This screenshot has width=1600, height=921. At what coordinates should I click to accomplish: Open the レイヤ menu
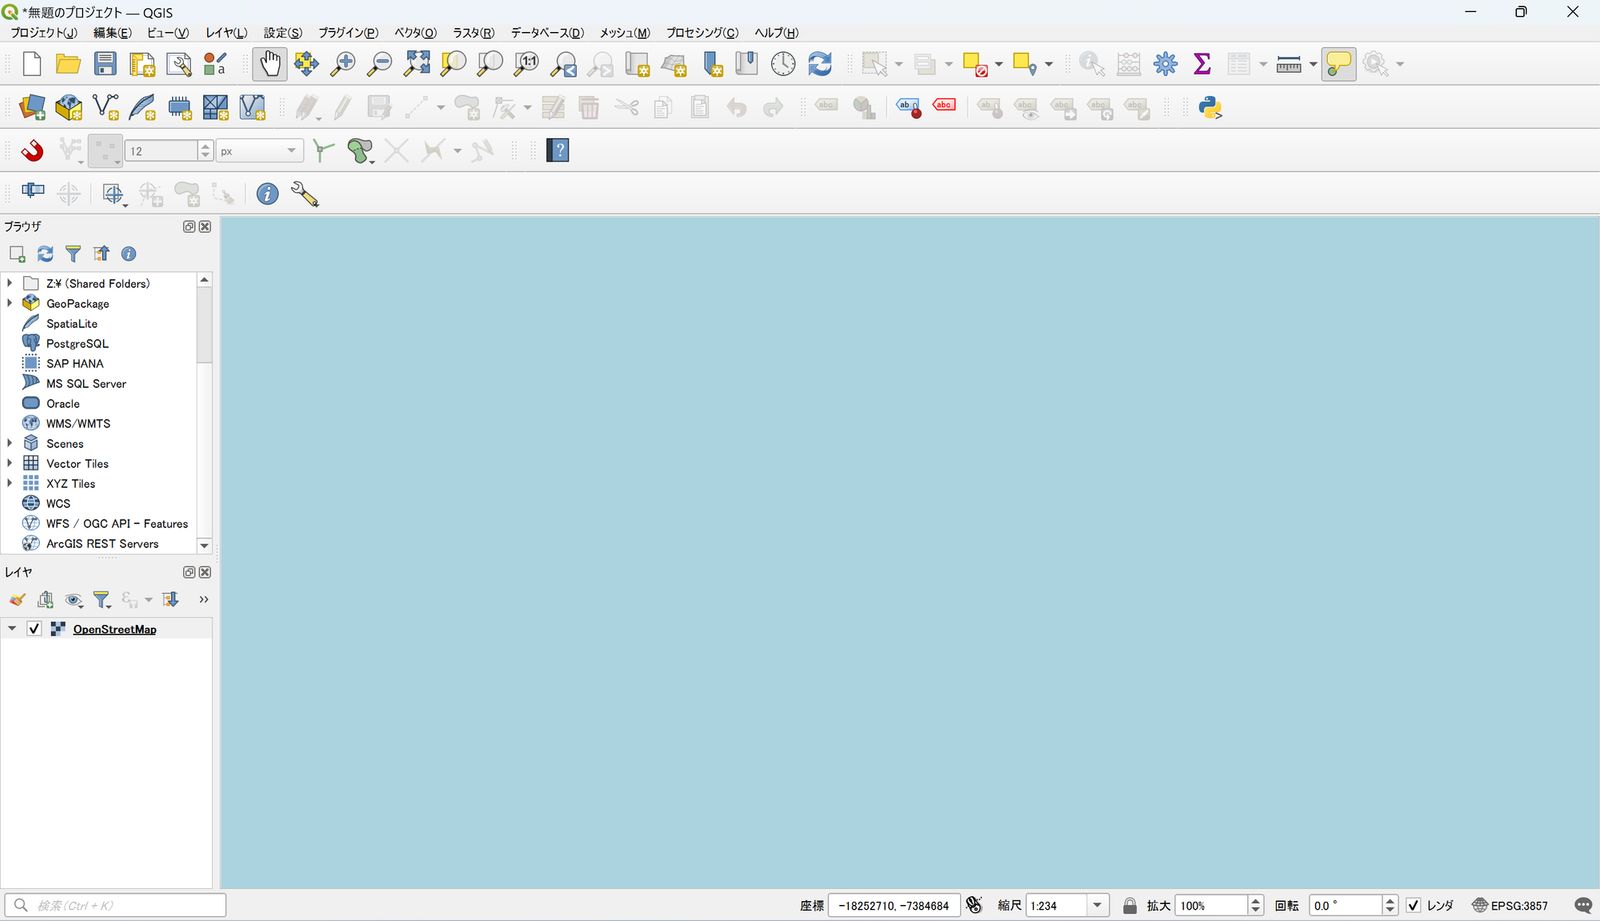226,33
